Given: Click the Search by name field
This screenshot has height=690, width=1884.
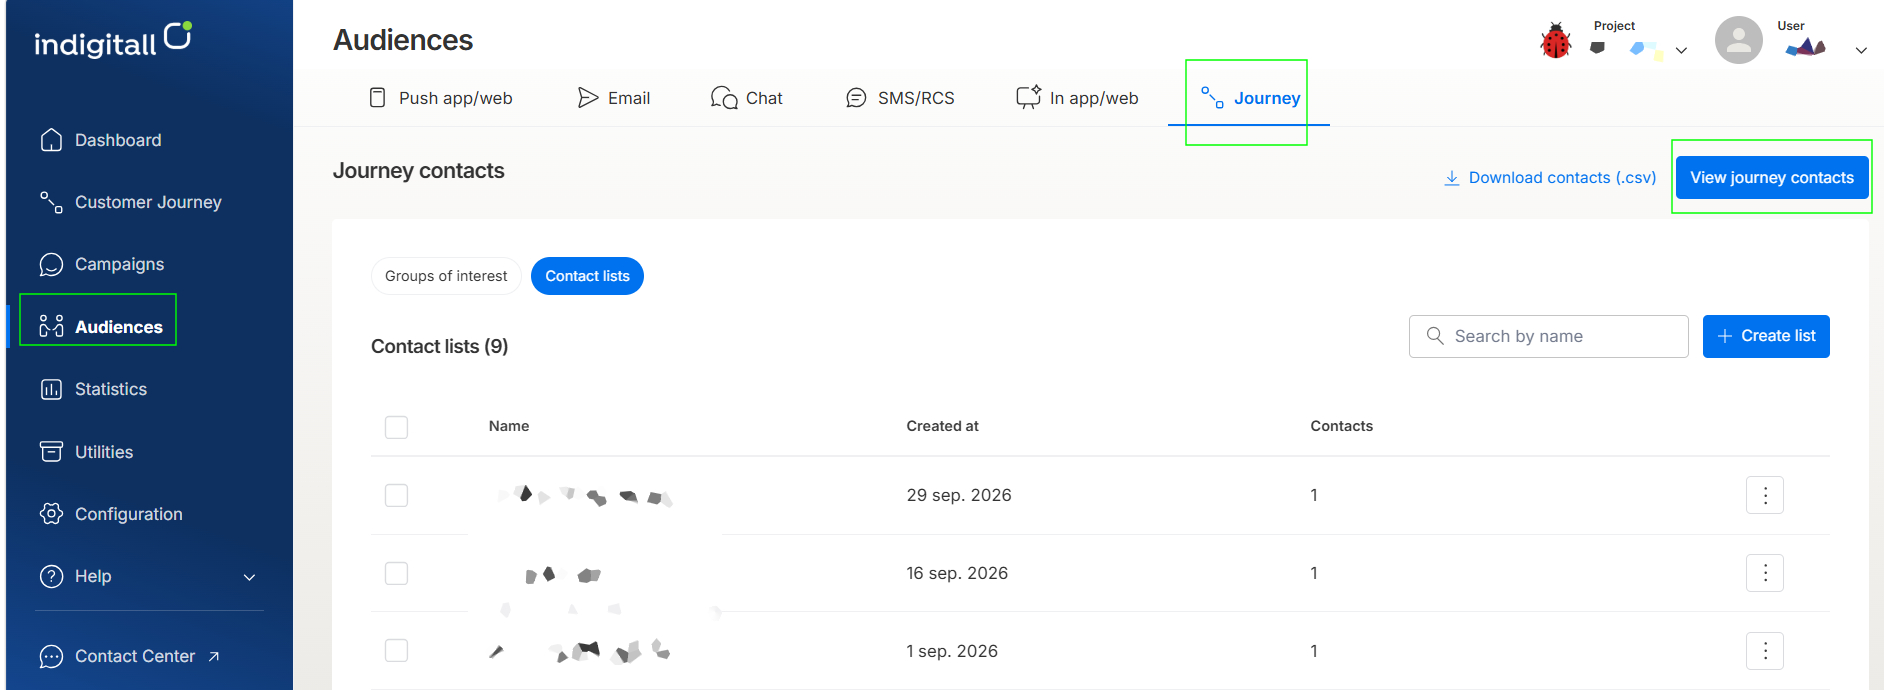Looking at the screenshot, I should point(1548,336).
